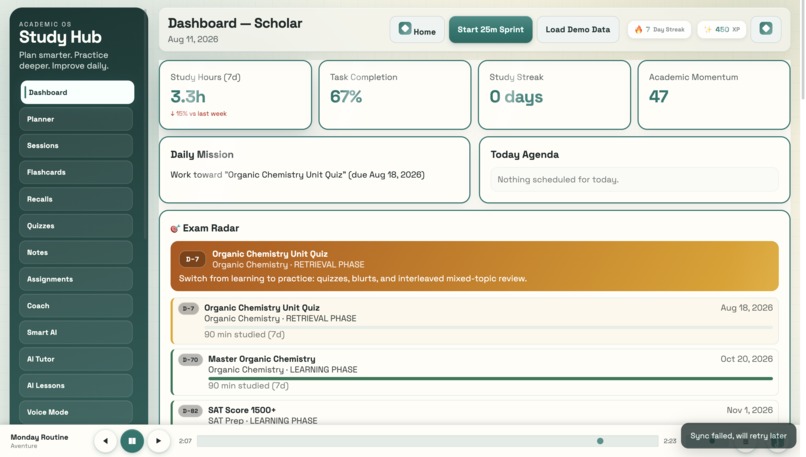Click the sparkle icon beside 450 XP

708,30
